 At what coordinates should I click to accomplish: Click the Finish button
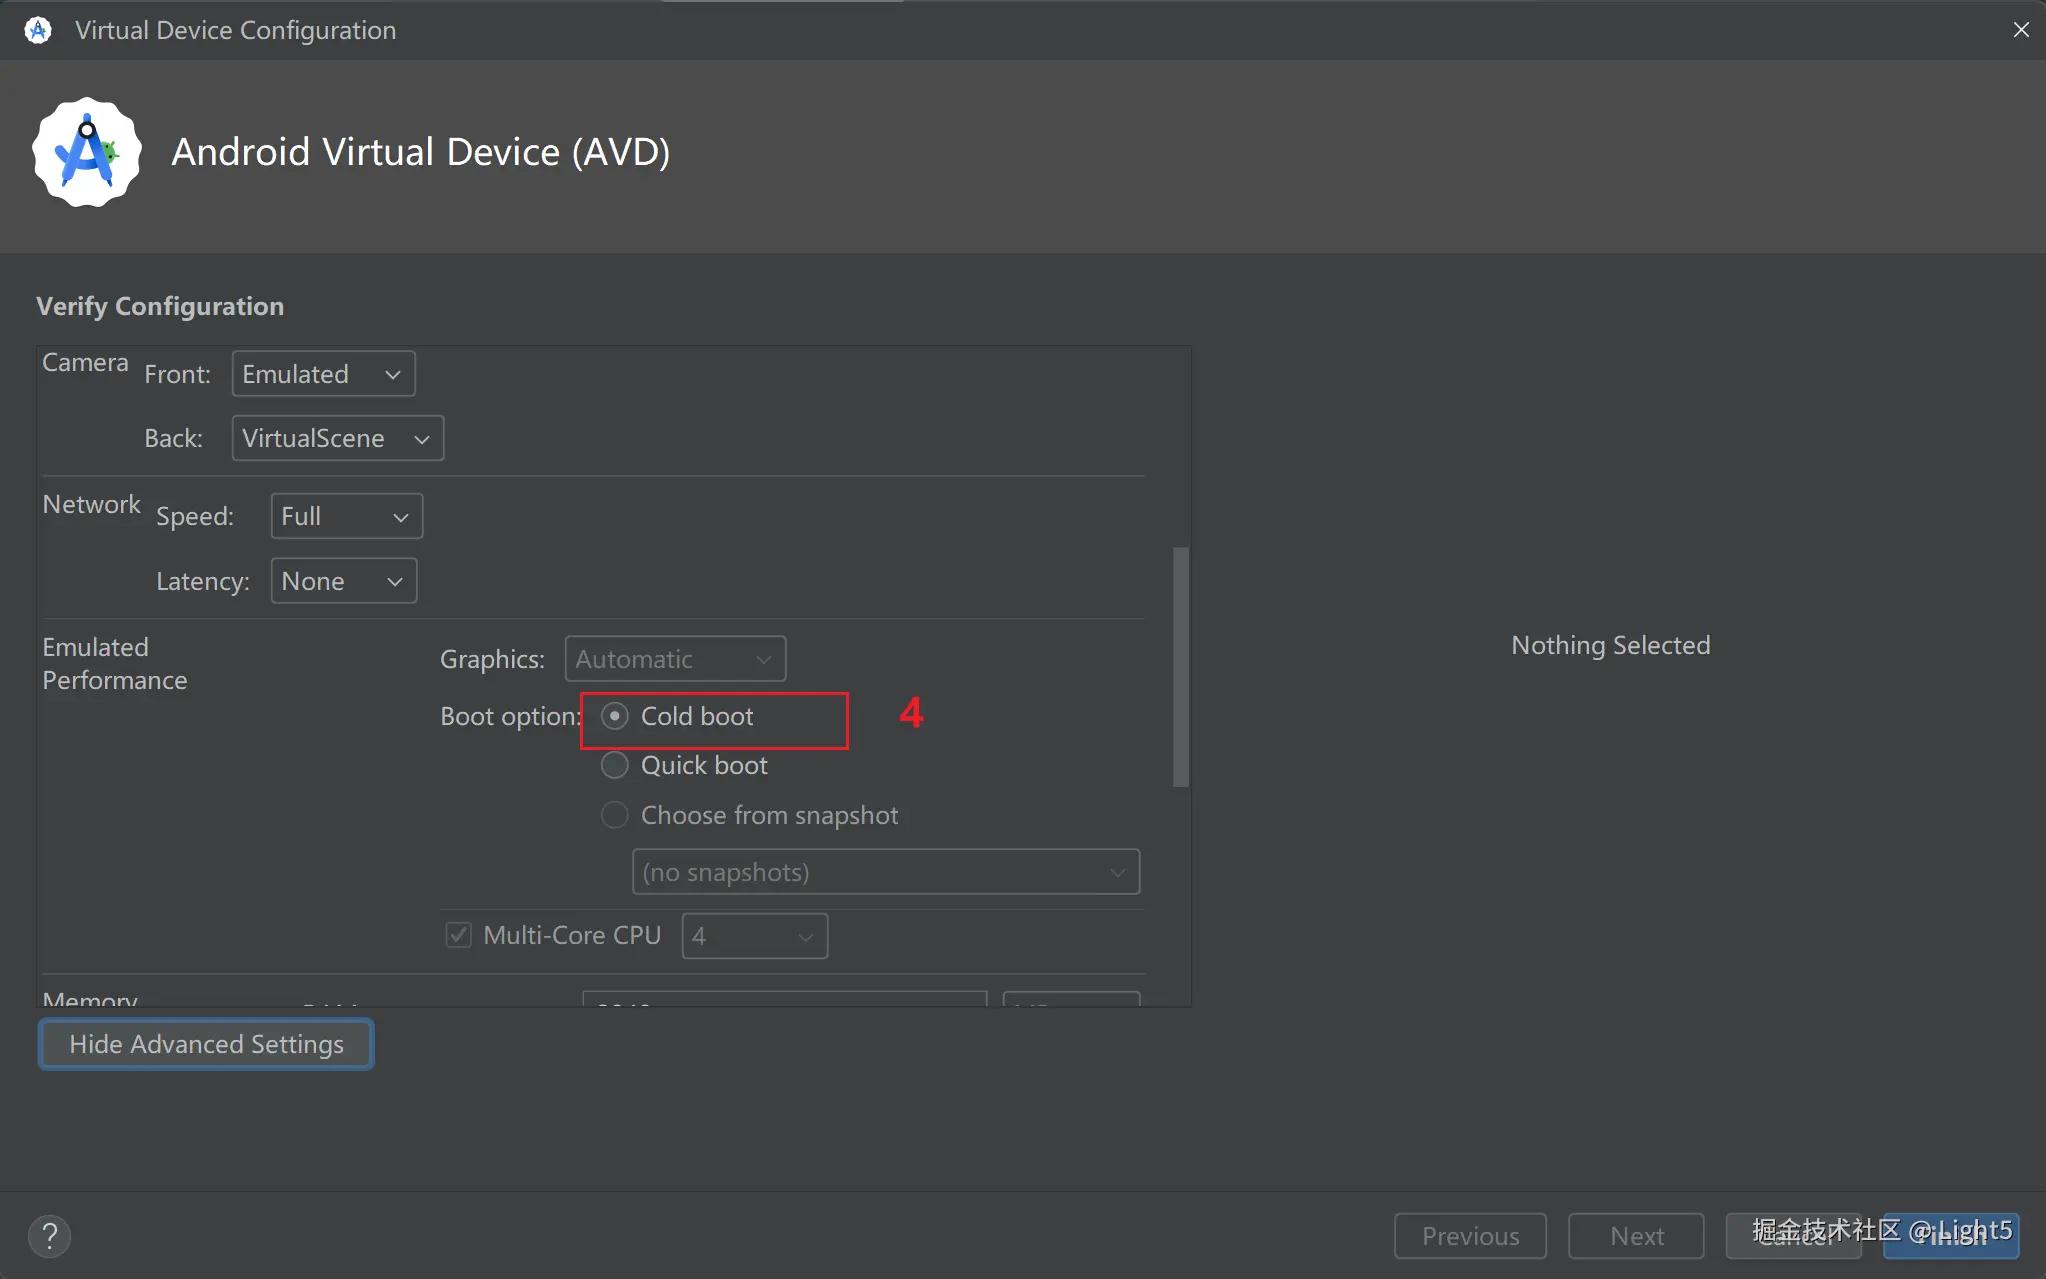(x=1950, y=1238)
